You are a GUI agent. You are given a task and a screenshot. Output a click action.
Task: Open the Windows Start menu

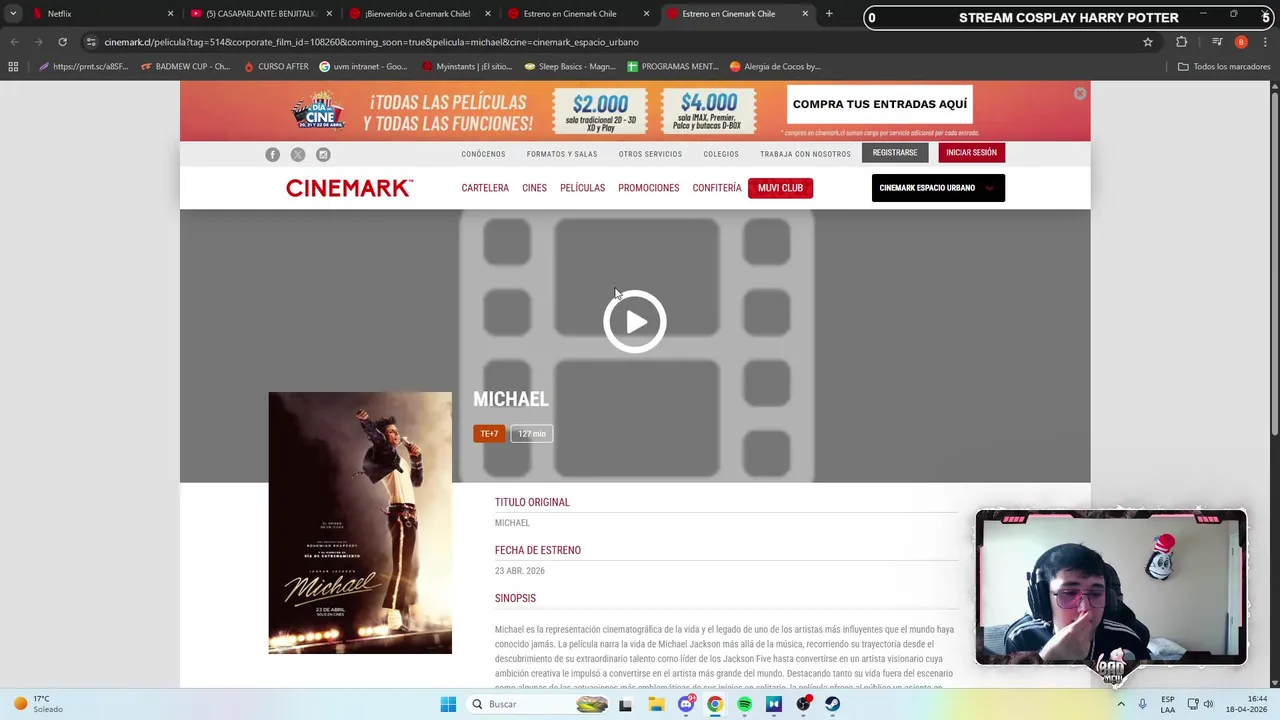pyautogui.click(x=448, y=704)
